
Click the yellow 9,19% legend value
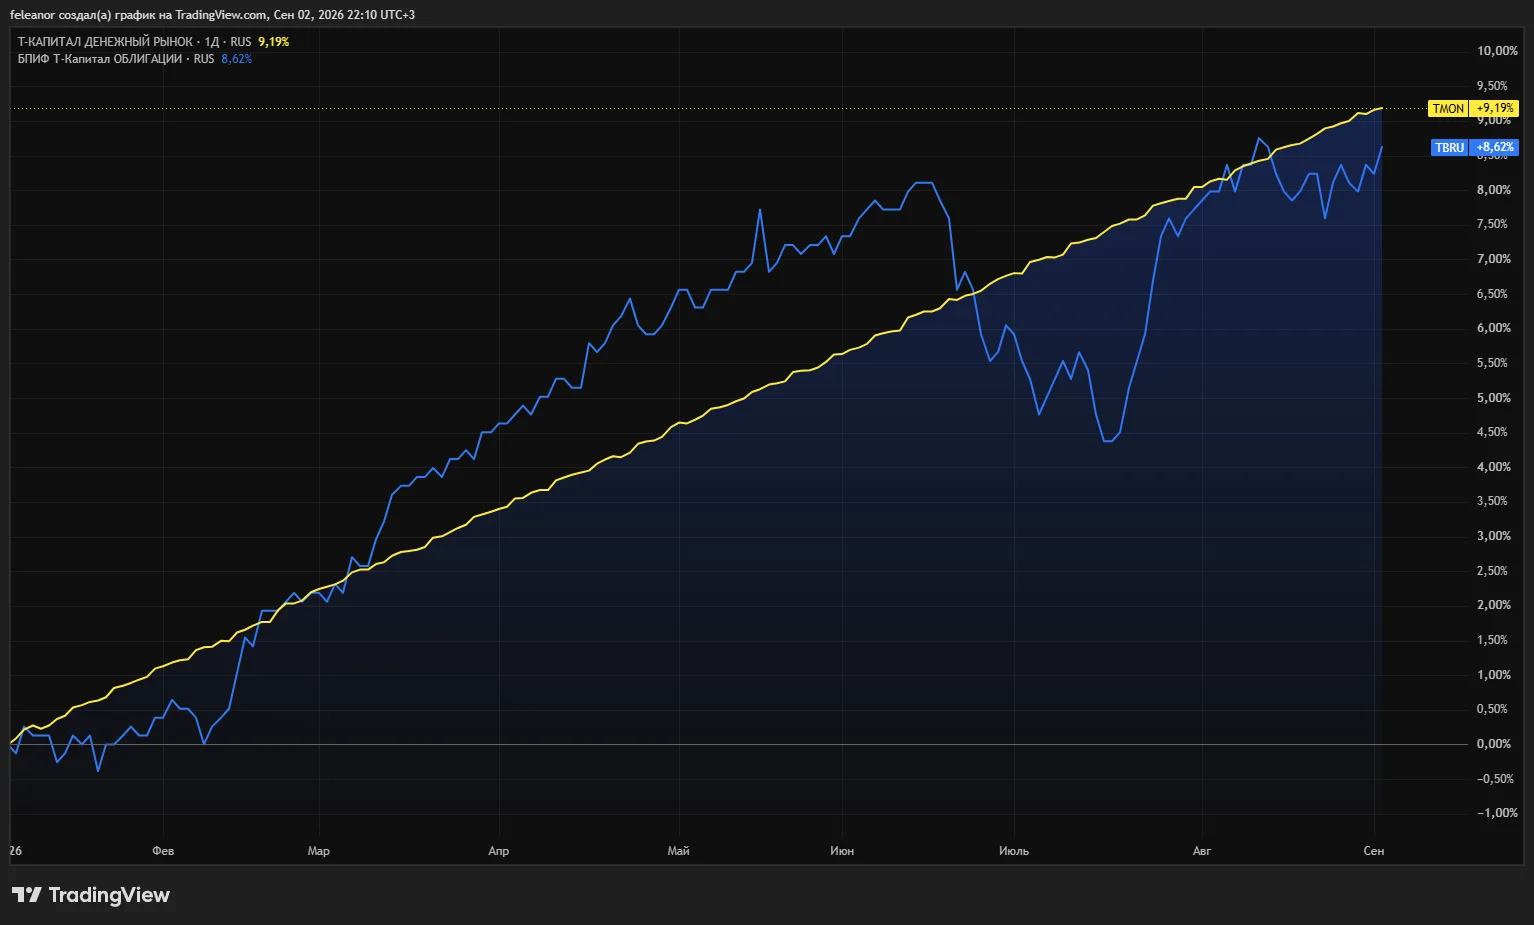[273, 42]
